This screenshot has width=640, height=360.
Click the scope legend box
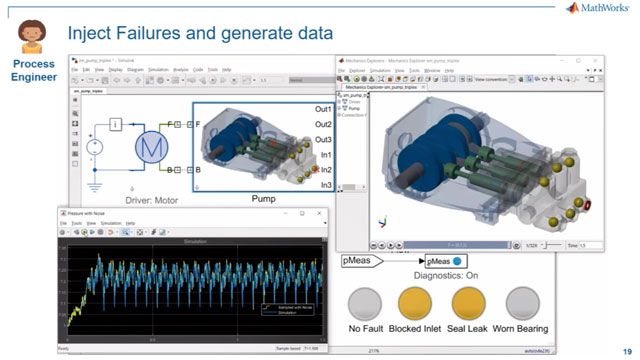[287, 309]
